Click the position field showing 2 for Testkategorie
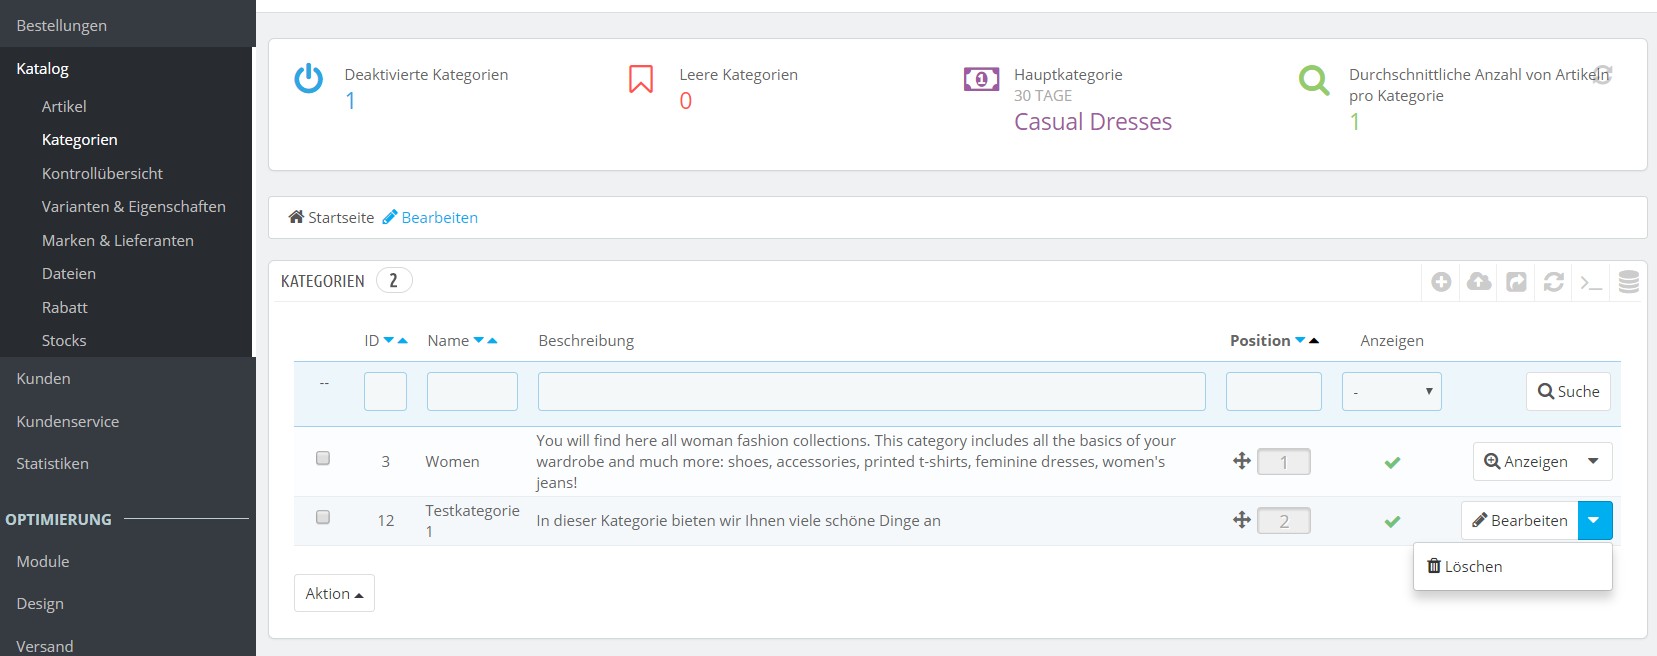 pyautogui.click(x=1284, y=521)
